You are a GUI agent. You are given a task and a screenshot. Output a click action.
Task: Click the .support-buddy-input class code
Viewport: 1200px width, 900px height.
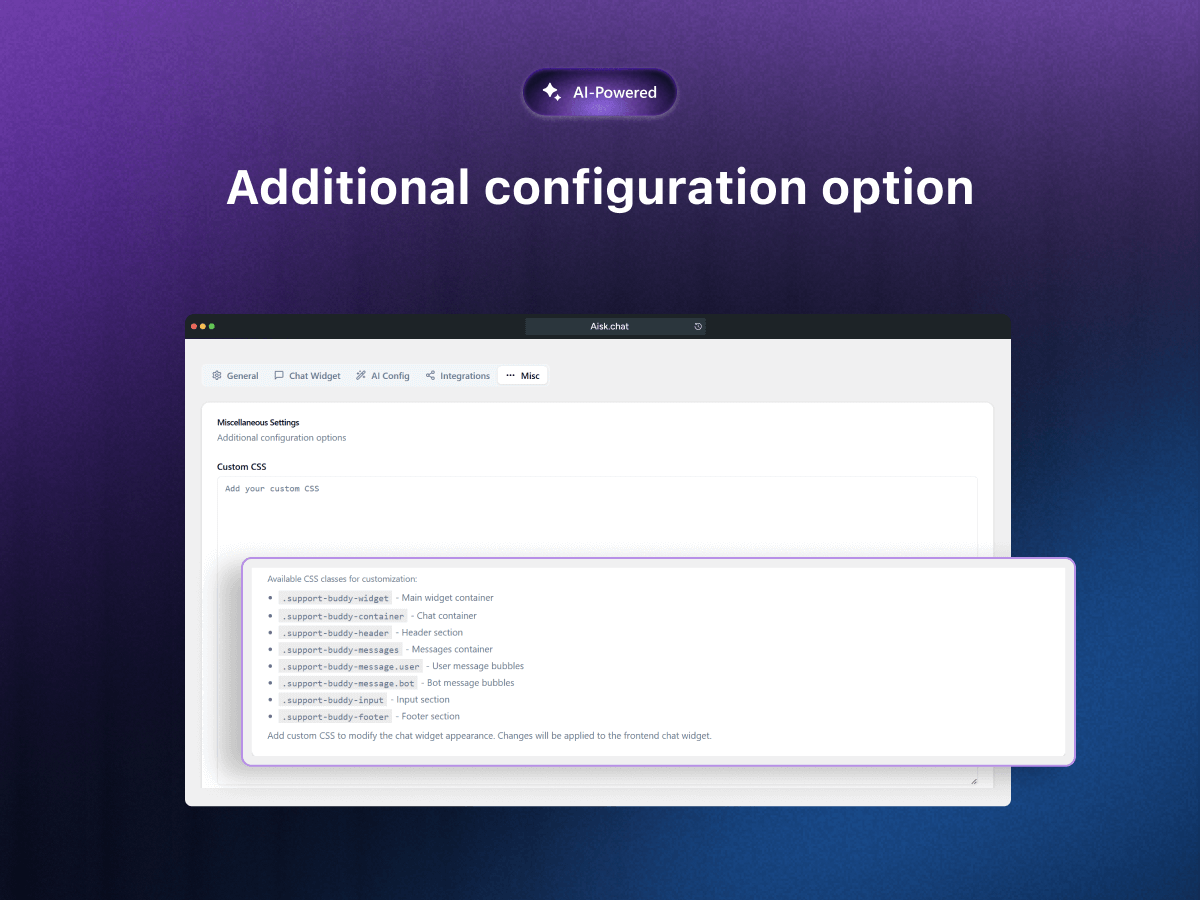(332, 700)
